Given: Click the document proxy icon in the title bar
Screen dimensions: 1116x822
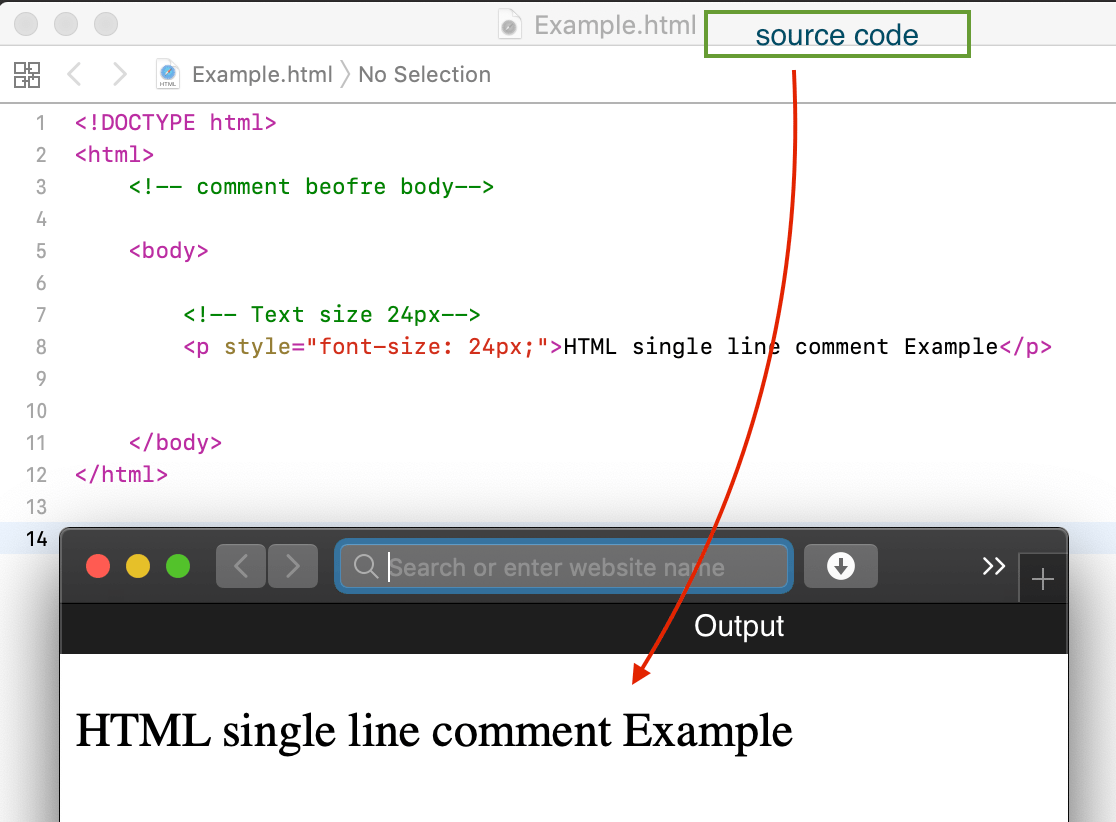Looking at the screenshot, I should (x=509, y=25).
